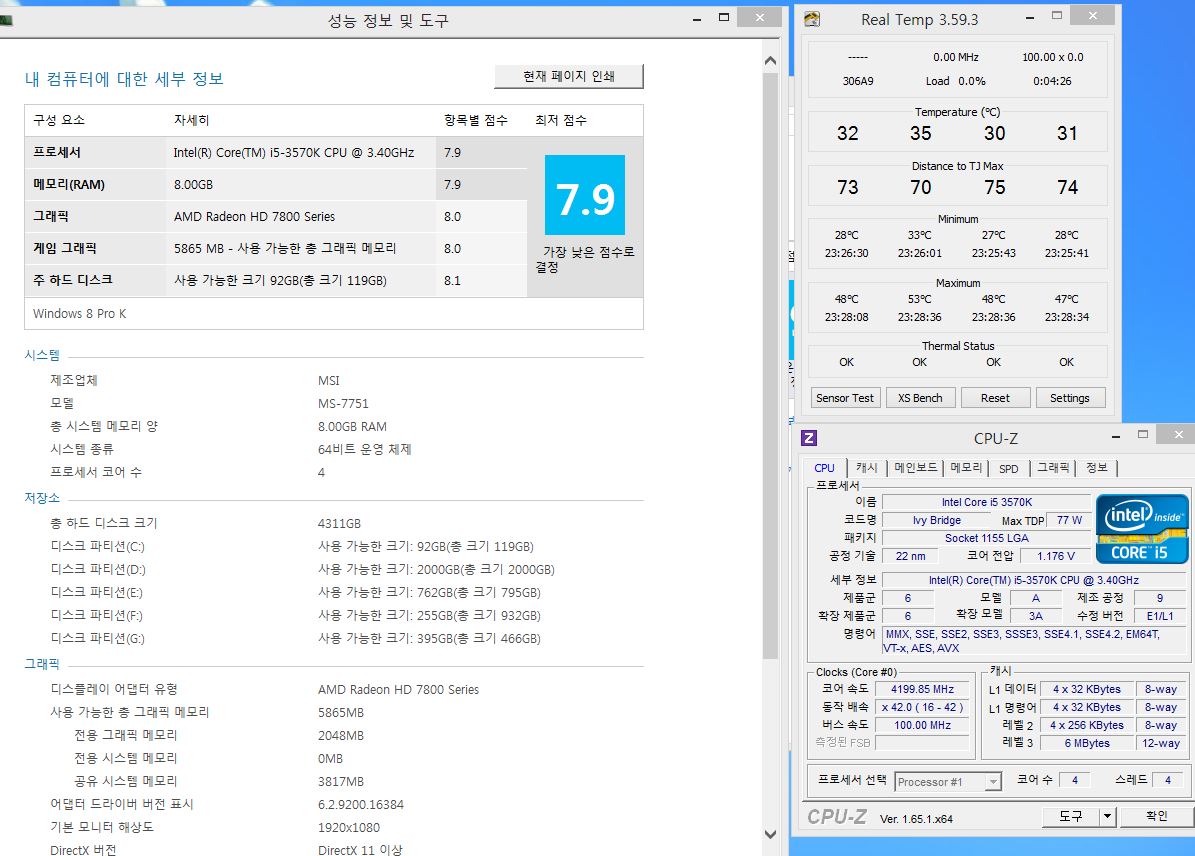Click the 전용 그래픽 메모리 value 2048MB
The width and height of the screenshot is (1195, 856).
[341, 736]
